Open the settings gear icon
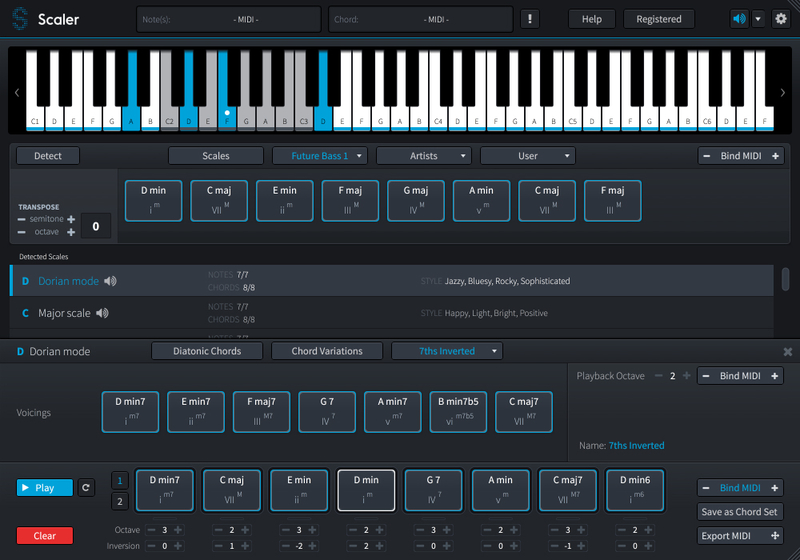Viewport: 800px width, 560px height. (781, 19)
